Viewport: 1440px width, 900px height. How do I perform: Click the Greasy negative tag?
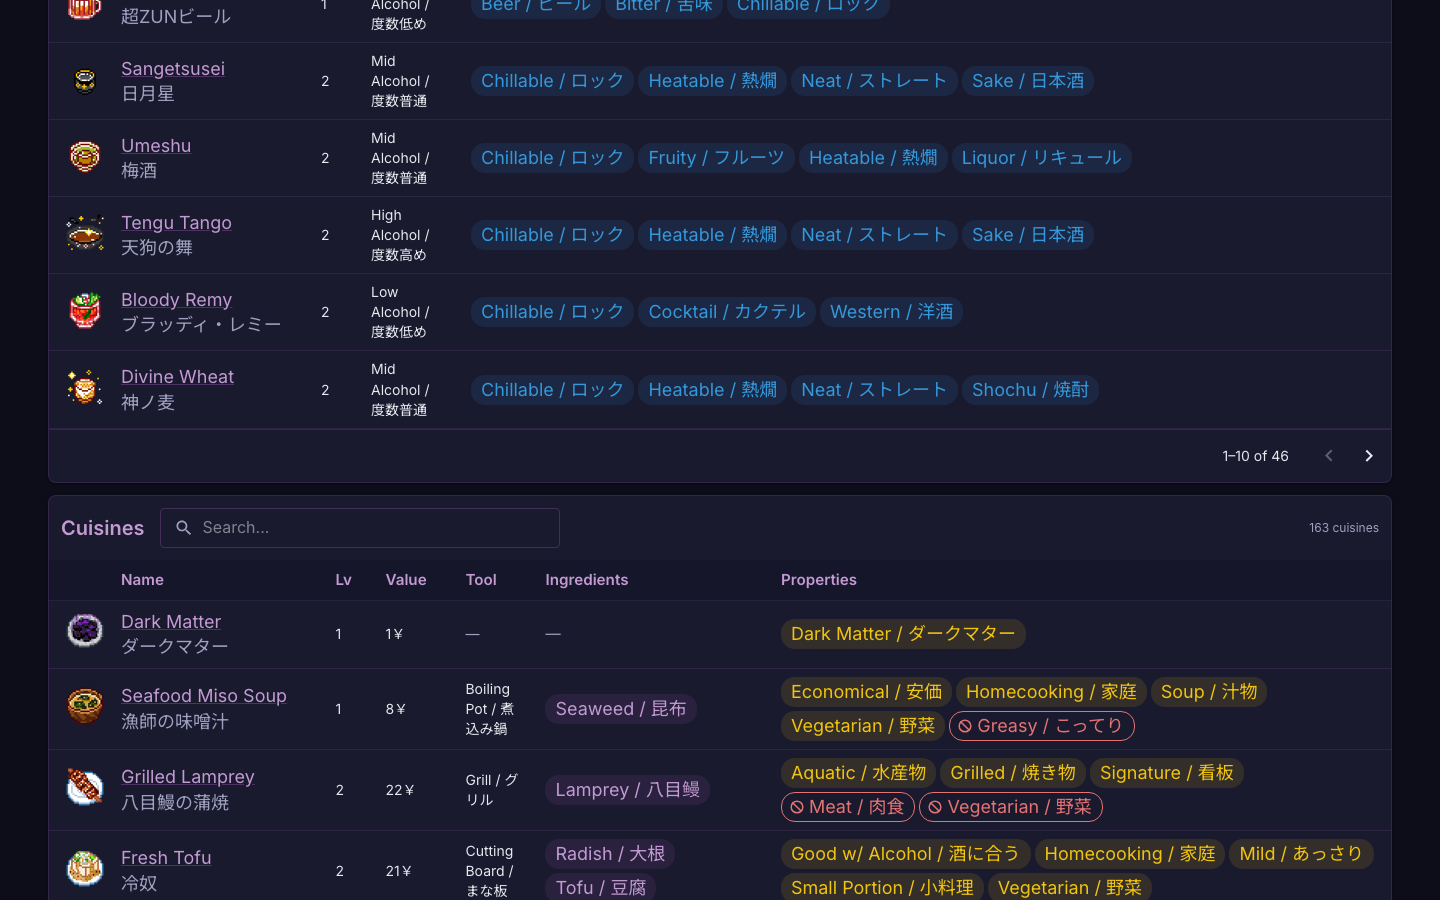[x=1041, y=726]
